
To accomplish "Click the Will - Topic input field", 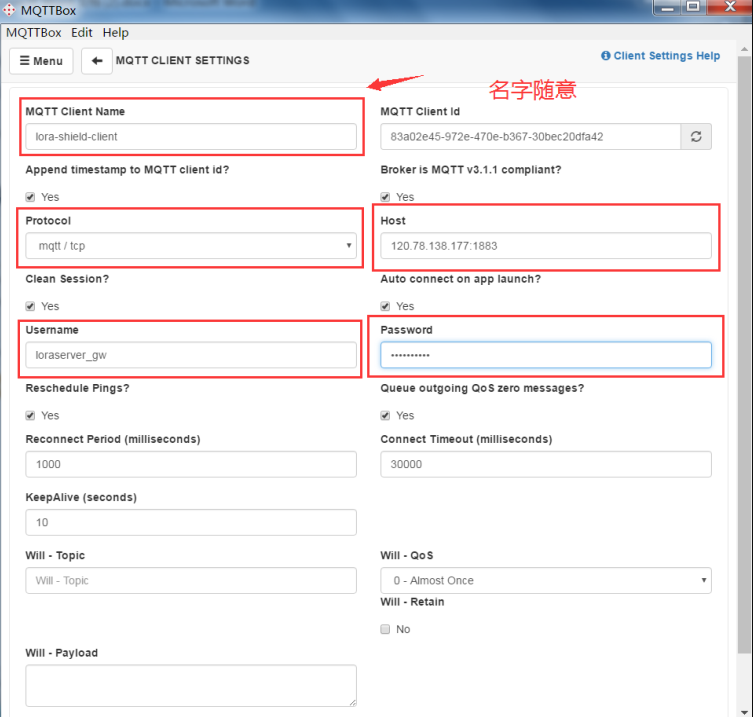I will (x=191, y=581).
